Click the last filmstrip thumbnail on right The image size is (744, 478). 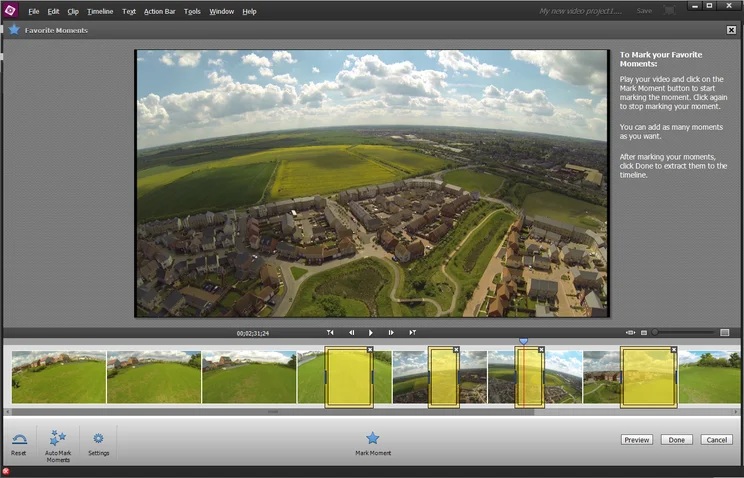click(x=709, y=377)
